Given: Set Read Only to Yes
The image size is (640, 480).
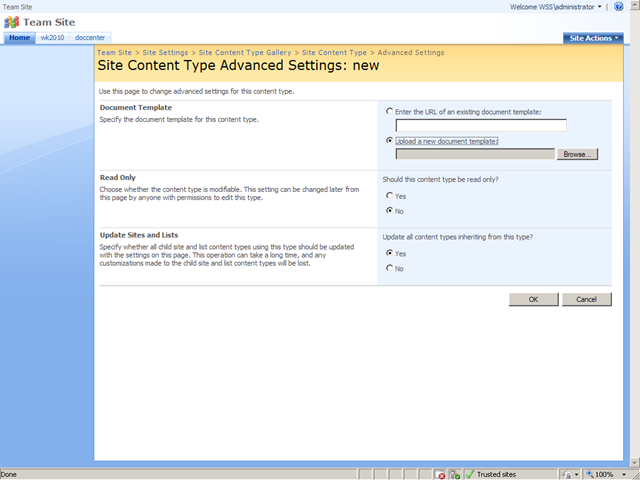Looking at the screenshot, I should click(389, 196).
